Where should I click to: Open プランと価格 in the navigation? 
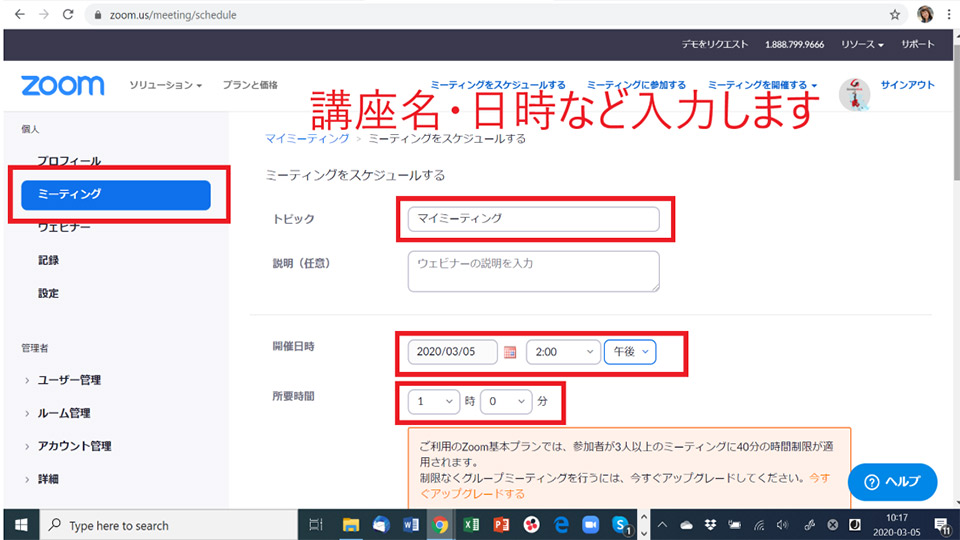250,84
